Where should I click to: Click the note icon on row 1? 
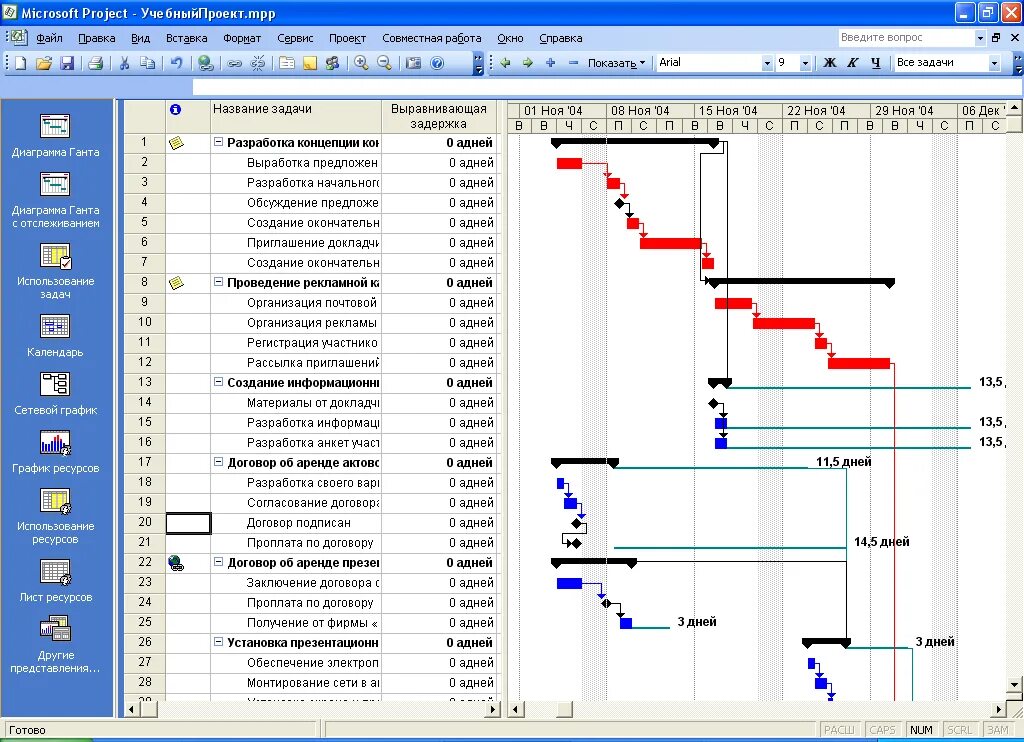coord(176,143)
